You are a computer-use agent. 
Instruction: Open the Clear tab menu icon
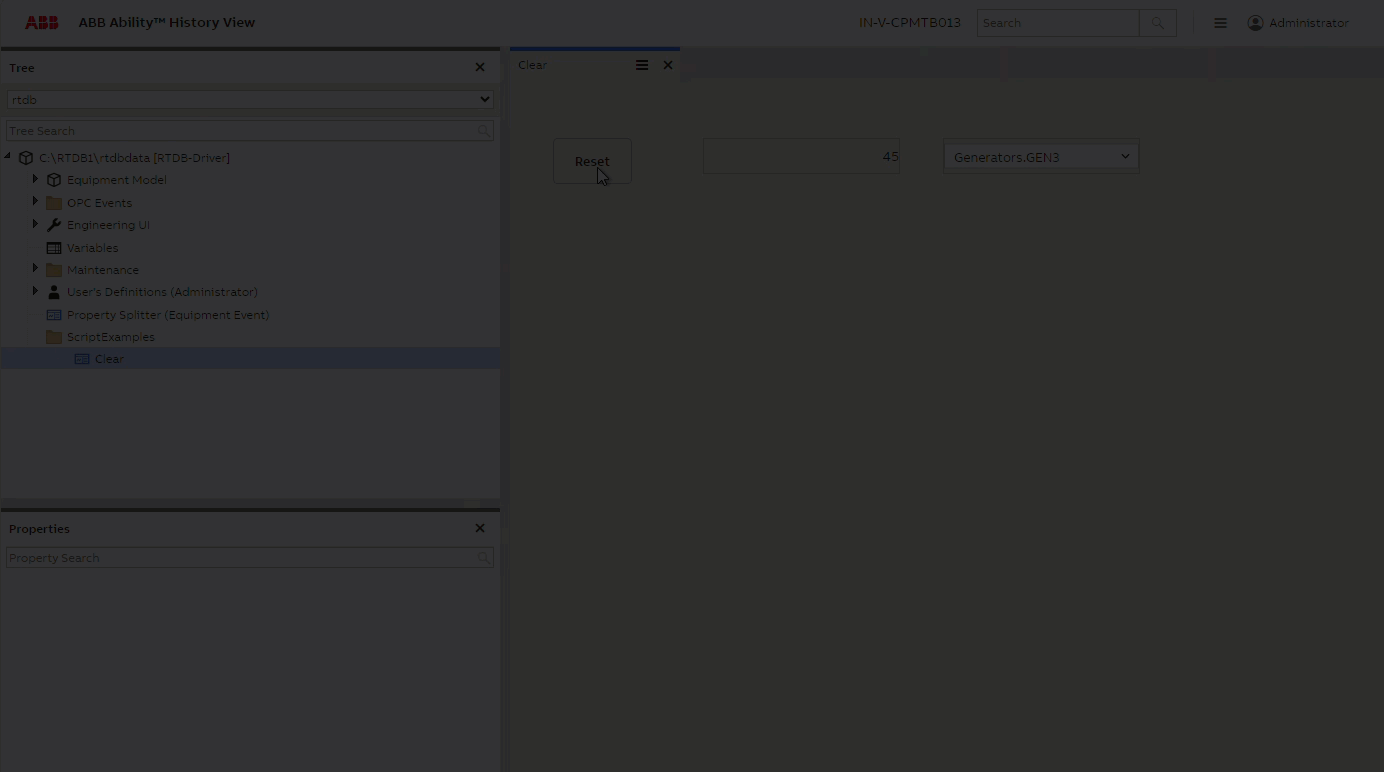pyautogui.click(x=642, y=65)
